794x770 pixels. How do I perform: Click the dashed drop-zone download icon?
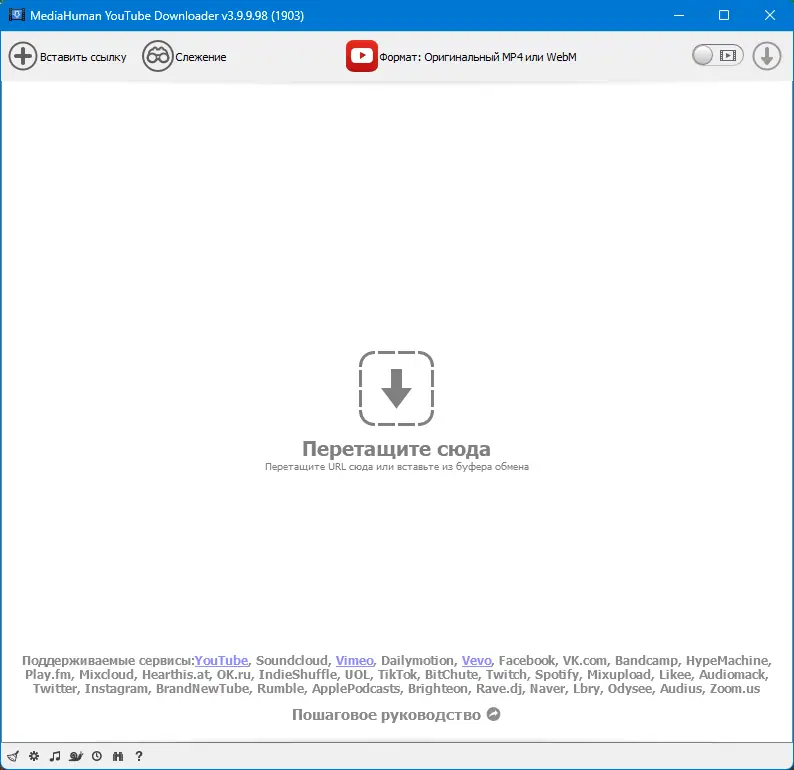(396, 388)
